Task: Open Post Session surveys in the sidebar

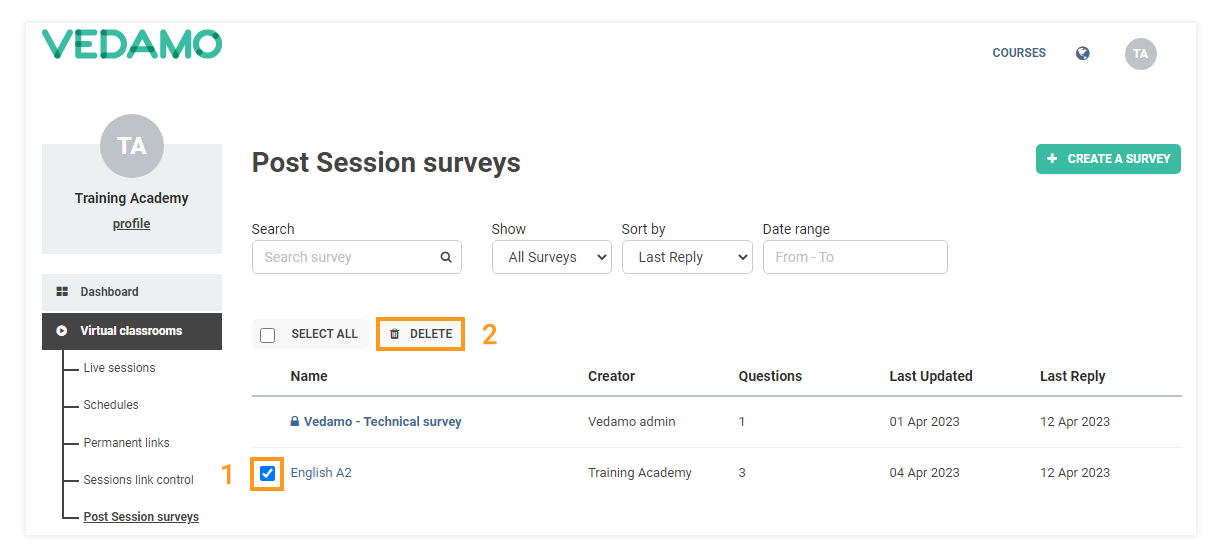Action: 141,517
